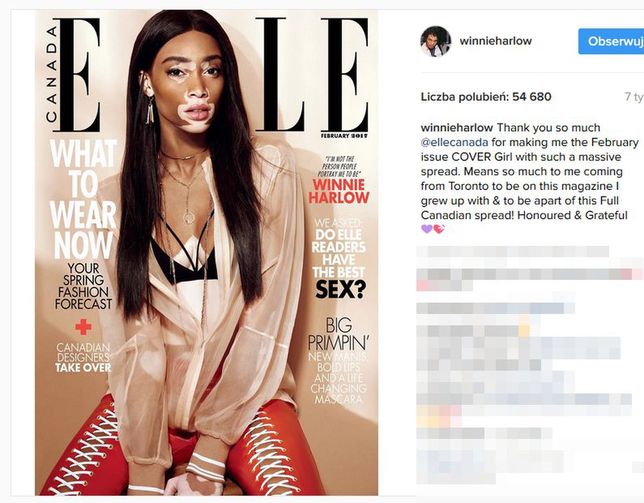The width and height of the screenshot is (644, 503).
Task: View likes via Liczba polubień: 54 680
Action: click(486, 96)
